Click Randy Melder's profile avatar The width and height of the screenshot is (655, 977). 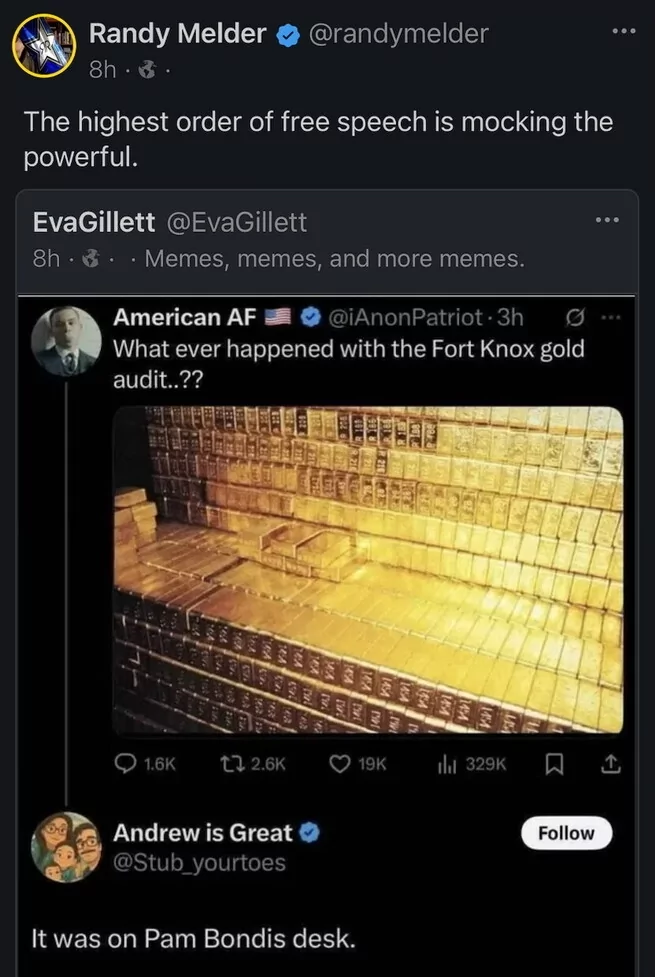(x=43, y=46)
